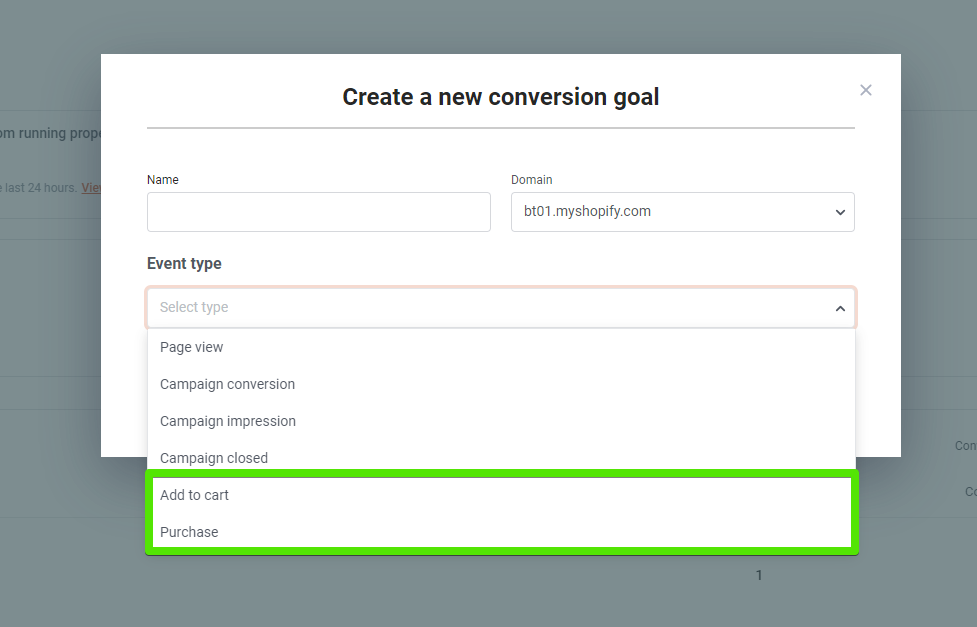This screenshot has height=627, width=977.
Task: Click the Name input field
Action: [x=318, y=212]
